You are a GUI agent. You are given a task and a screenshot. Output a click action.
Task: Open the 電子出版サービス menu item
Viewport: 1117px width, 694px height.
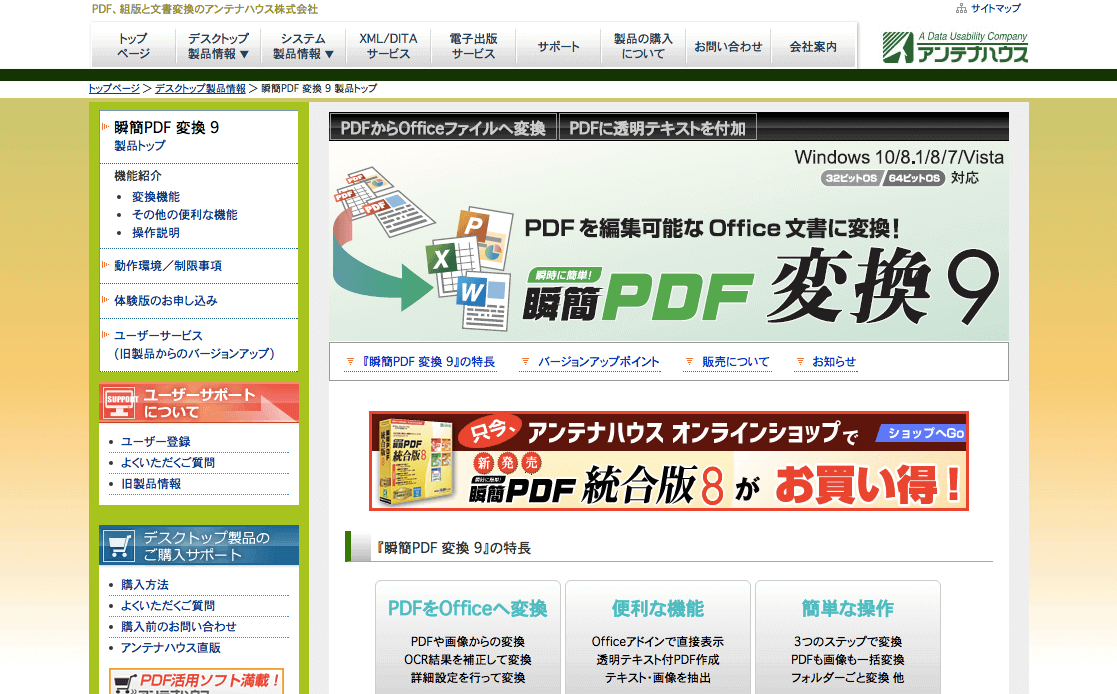click(x=473, y=46)
